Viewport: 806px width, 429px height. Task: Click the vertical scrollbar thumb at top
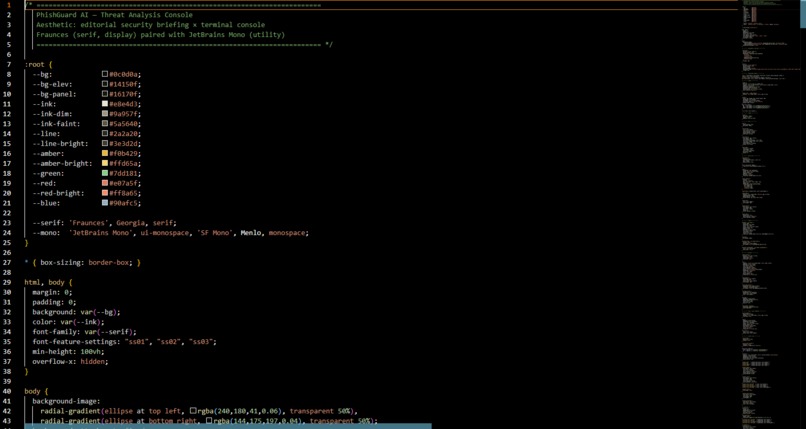[x=802, y=14]
